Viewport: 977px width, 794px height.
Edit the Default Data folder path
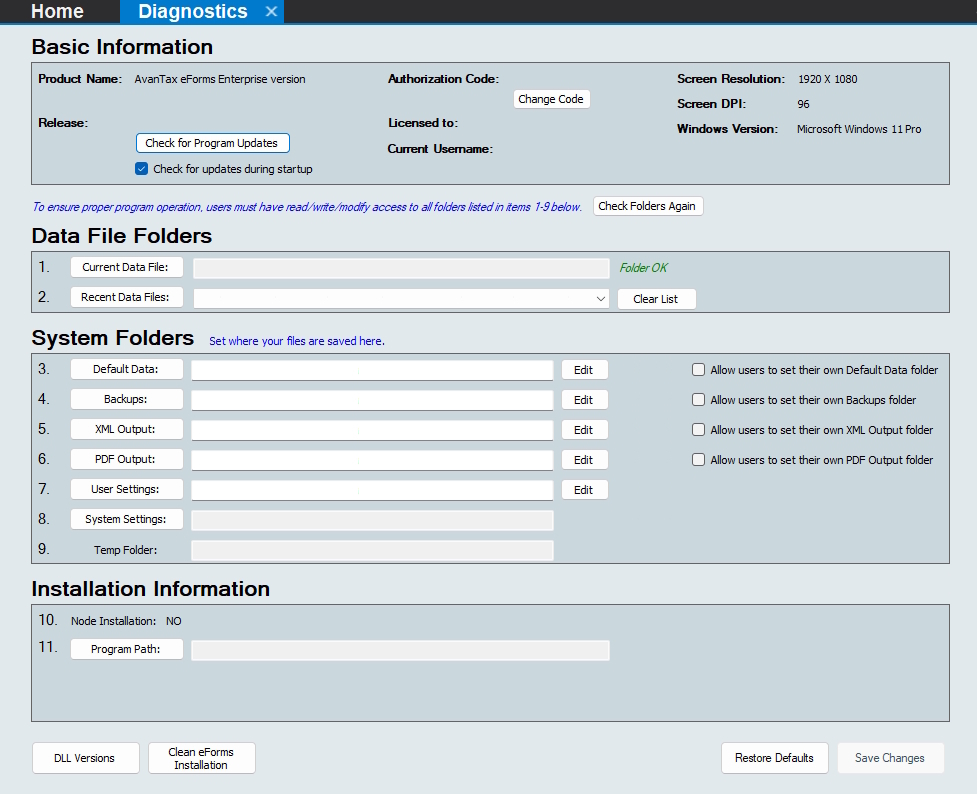(584, 370)
